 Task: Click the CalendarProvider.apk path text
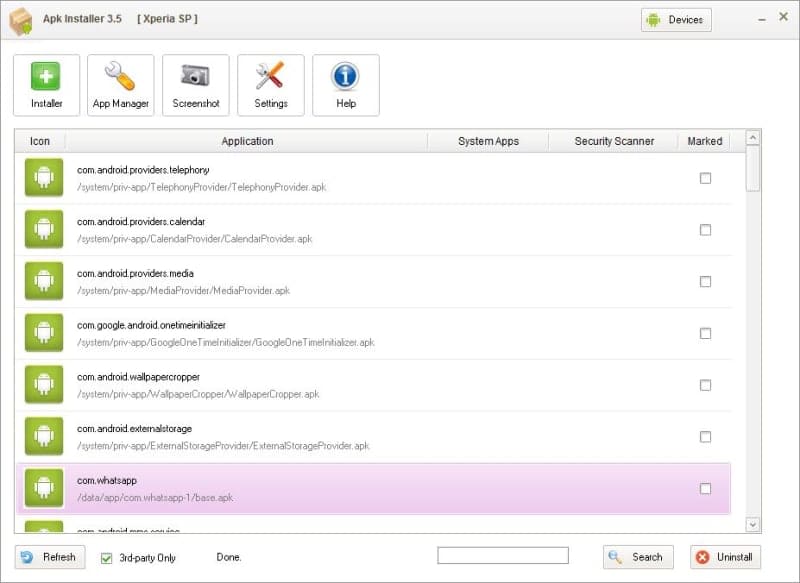coord(194,239)
